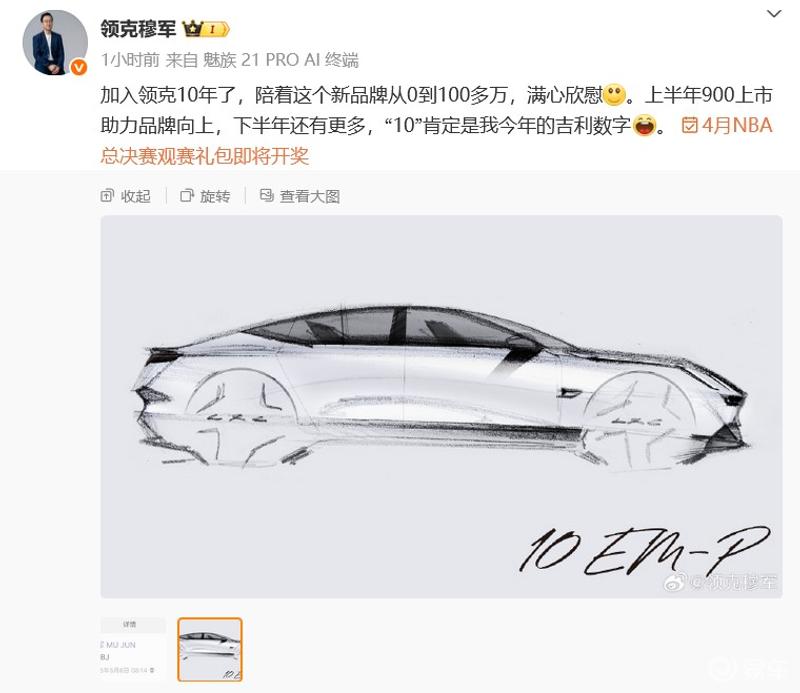The width and height of the screenshot is (800, 693).
Task: Click the faint logo in bottom-right corner
Action: point(747,670)
